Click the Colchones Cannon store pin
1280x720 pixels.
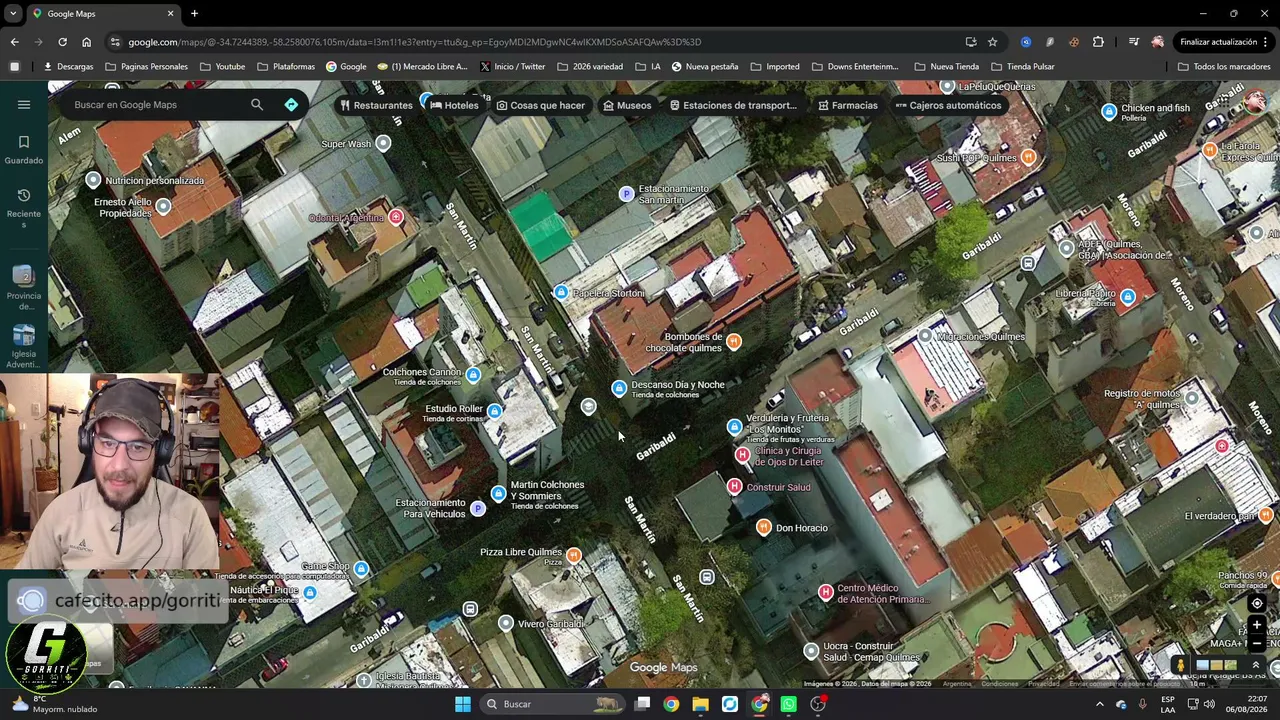473,375
